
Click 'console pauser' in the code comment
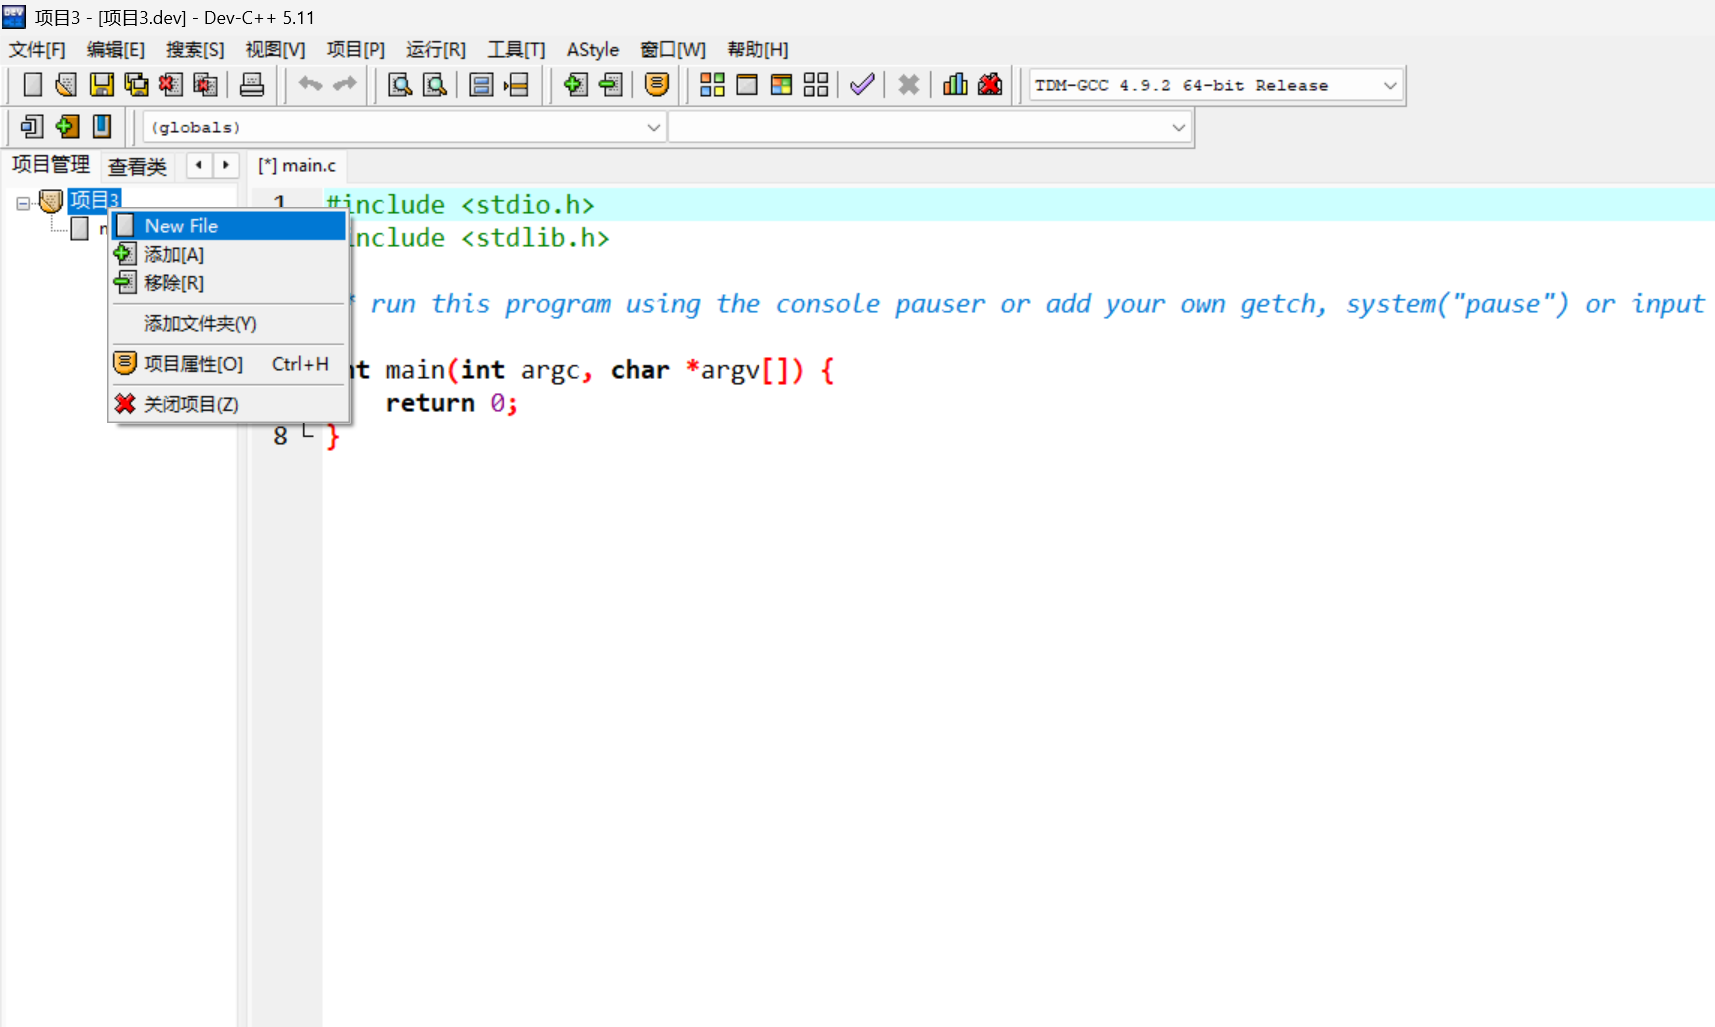tap(880, 304)
